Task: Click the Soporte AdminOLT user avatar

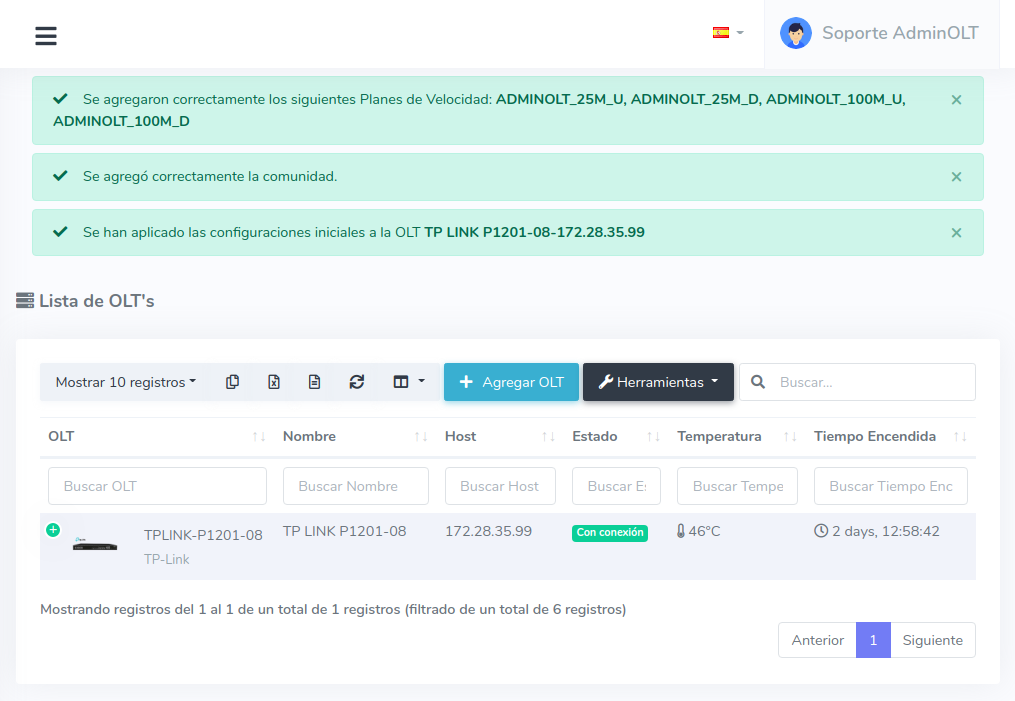Action: (x=796, y=33)
